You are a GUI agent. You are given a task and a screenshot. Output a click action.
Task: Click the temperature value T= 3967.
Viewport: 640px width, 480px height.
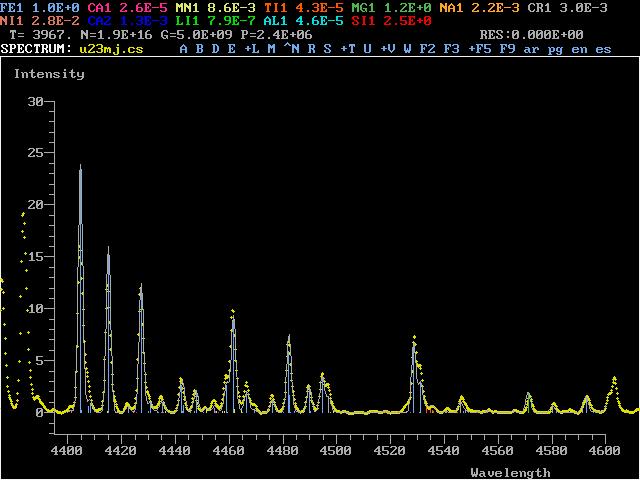point(40,35)
